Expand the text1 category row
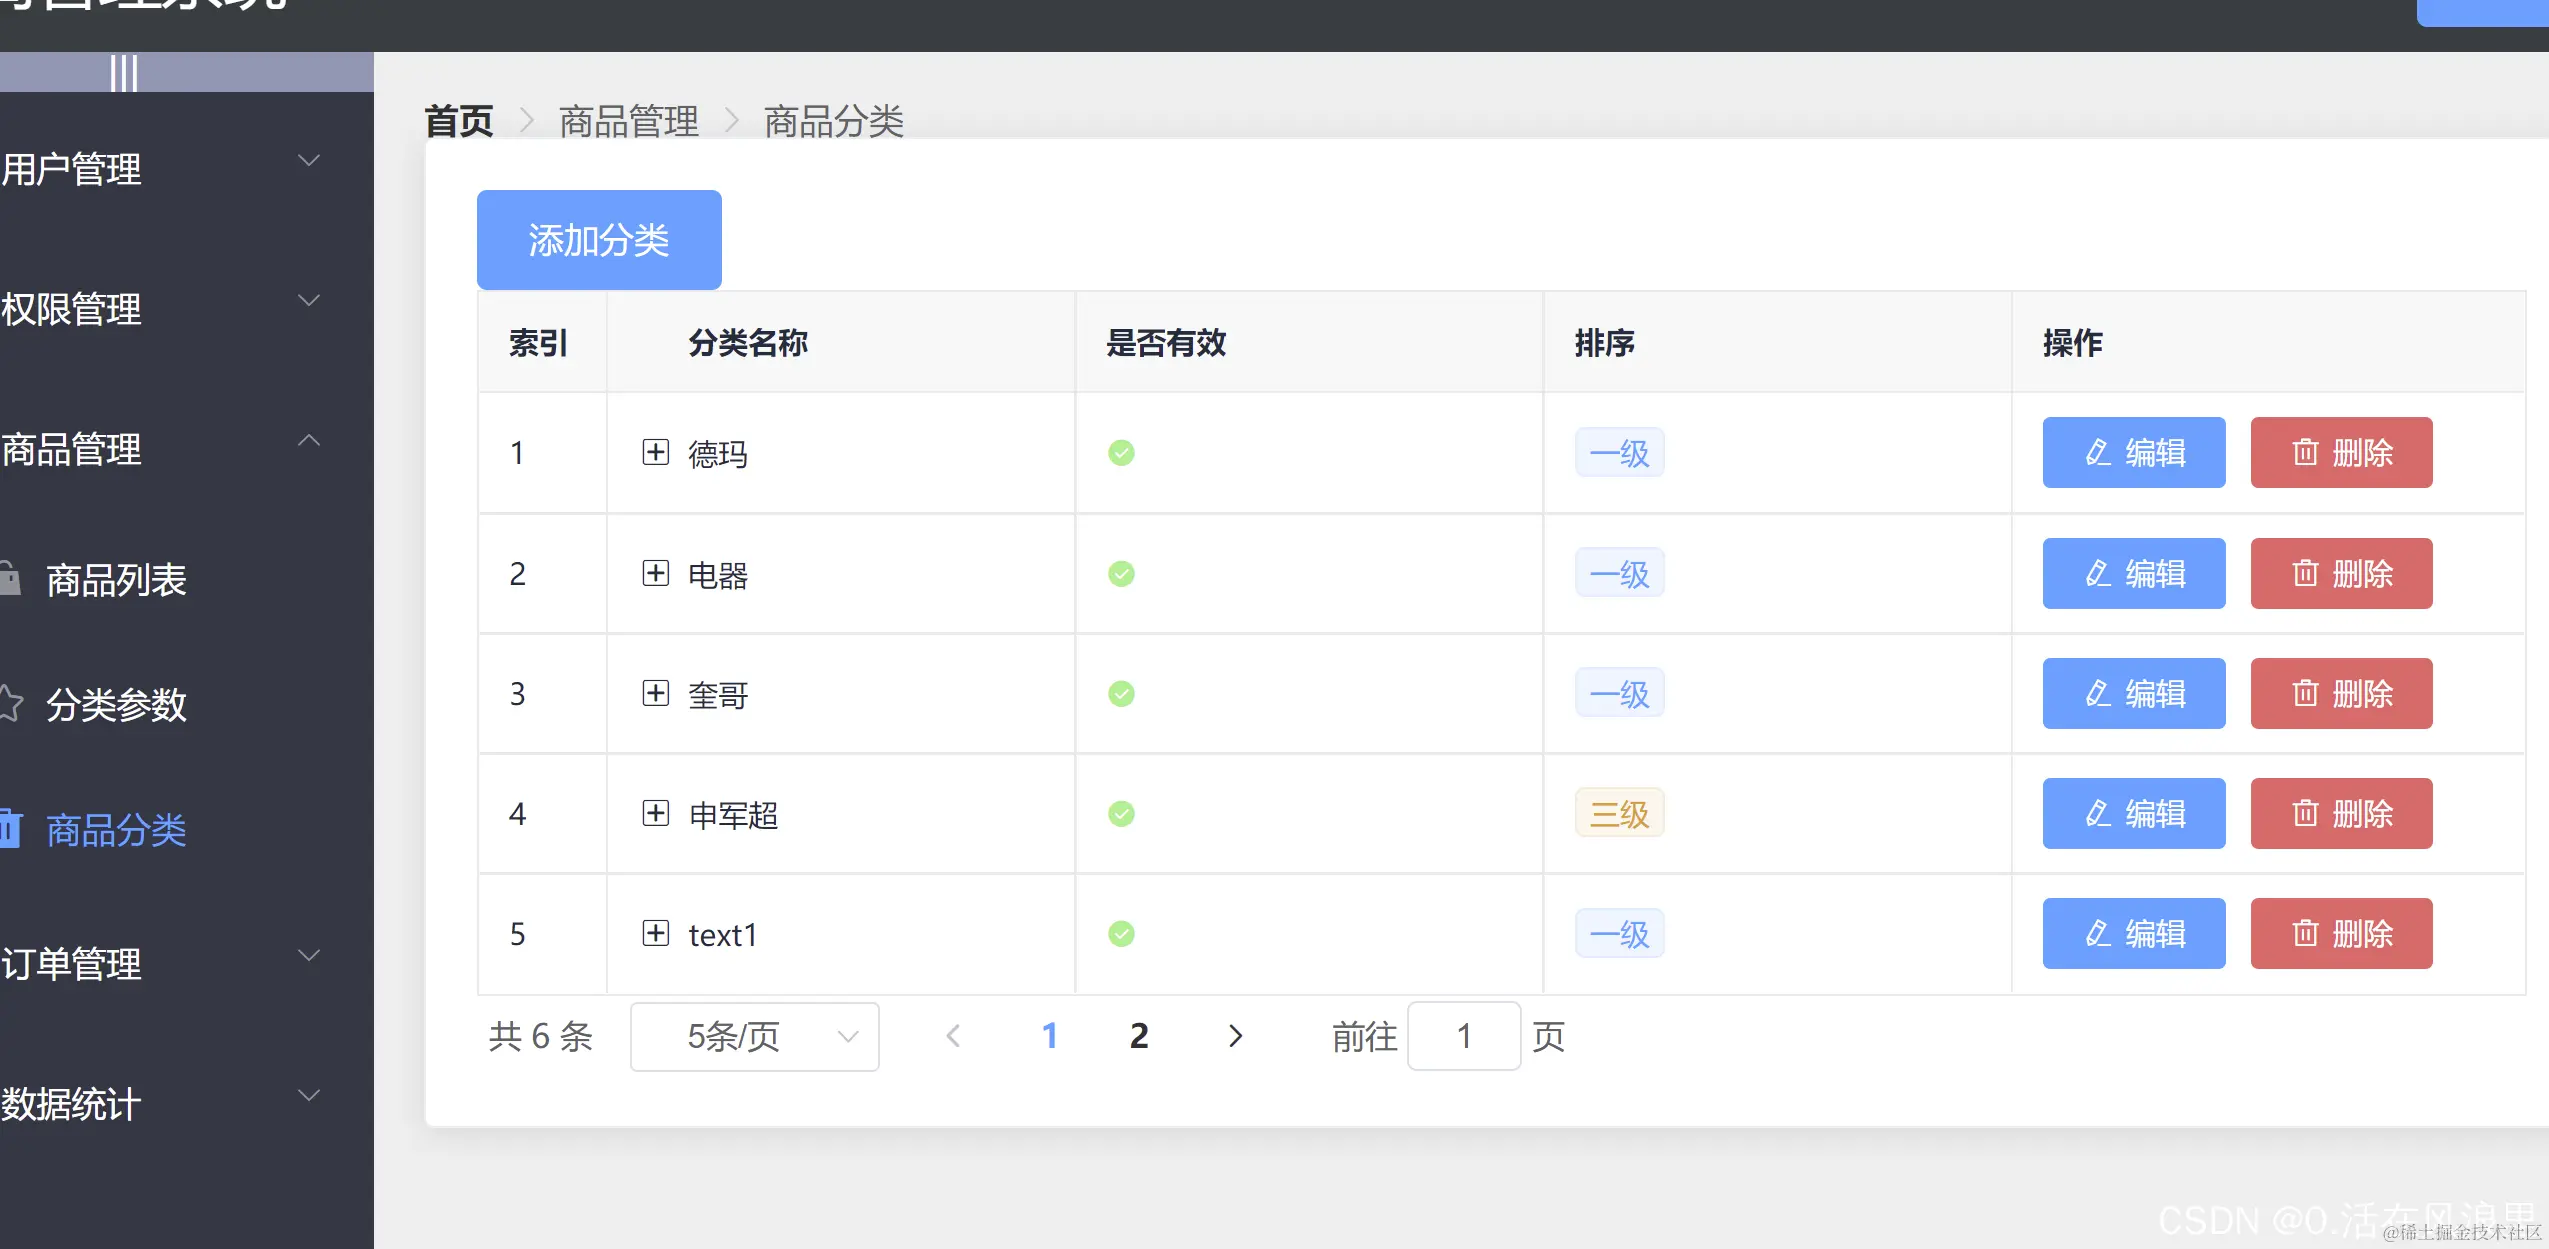The width and height of the screenshot is (2549, 1249). 655,933
